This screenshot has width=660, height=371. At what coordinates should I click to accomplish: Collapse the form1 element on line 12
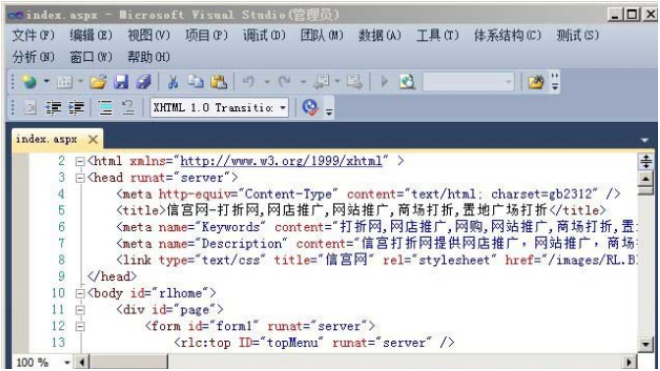point(80,326)
